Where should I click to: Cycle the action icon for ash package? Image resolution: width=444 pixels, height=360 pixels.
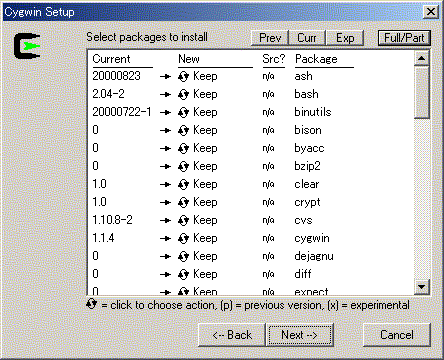coord(183,76)
